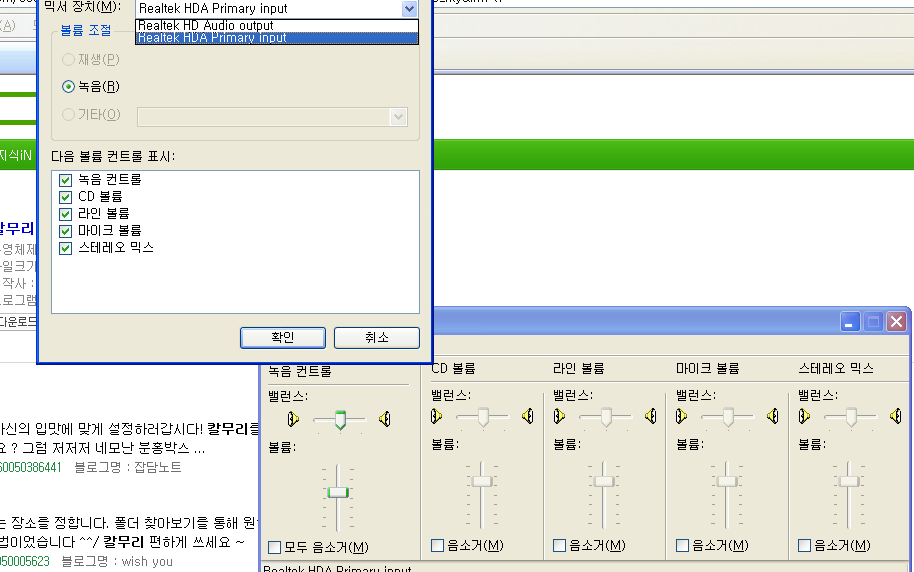The height and width of the screenshot is (572, 914).
Task: Minimize the recording control mixer window
Action: [x=850, y=321]
